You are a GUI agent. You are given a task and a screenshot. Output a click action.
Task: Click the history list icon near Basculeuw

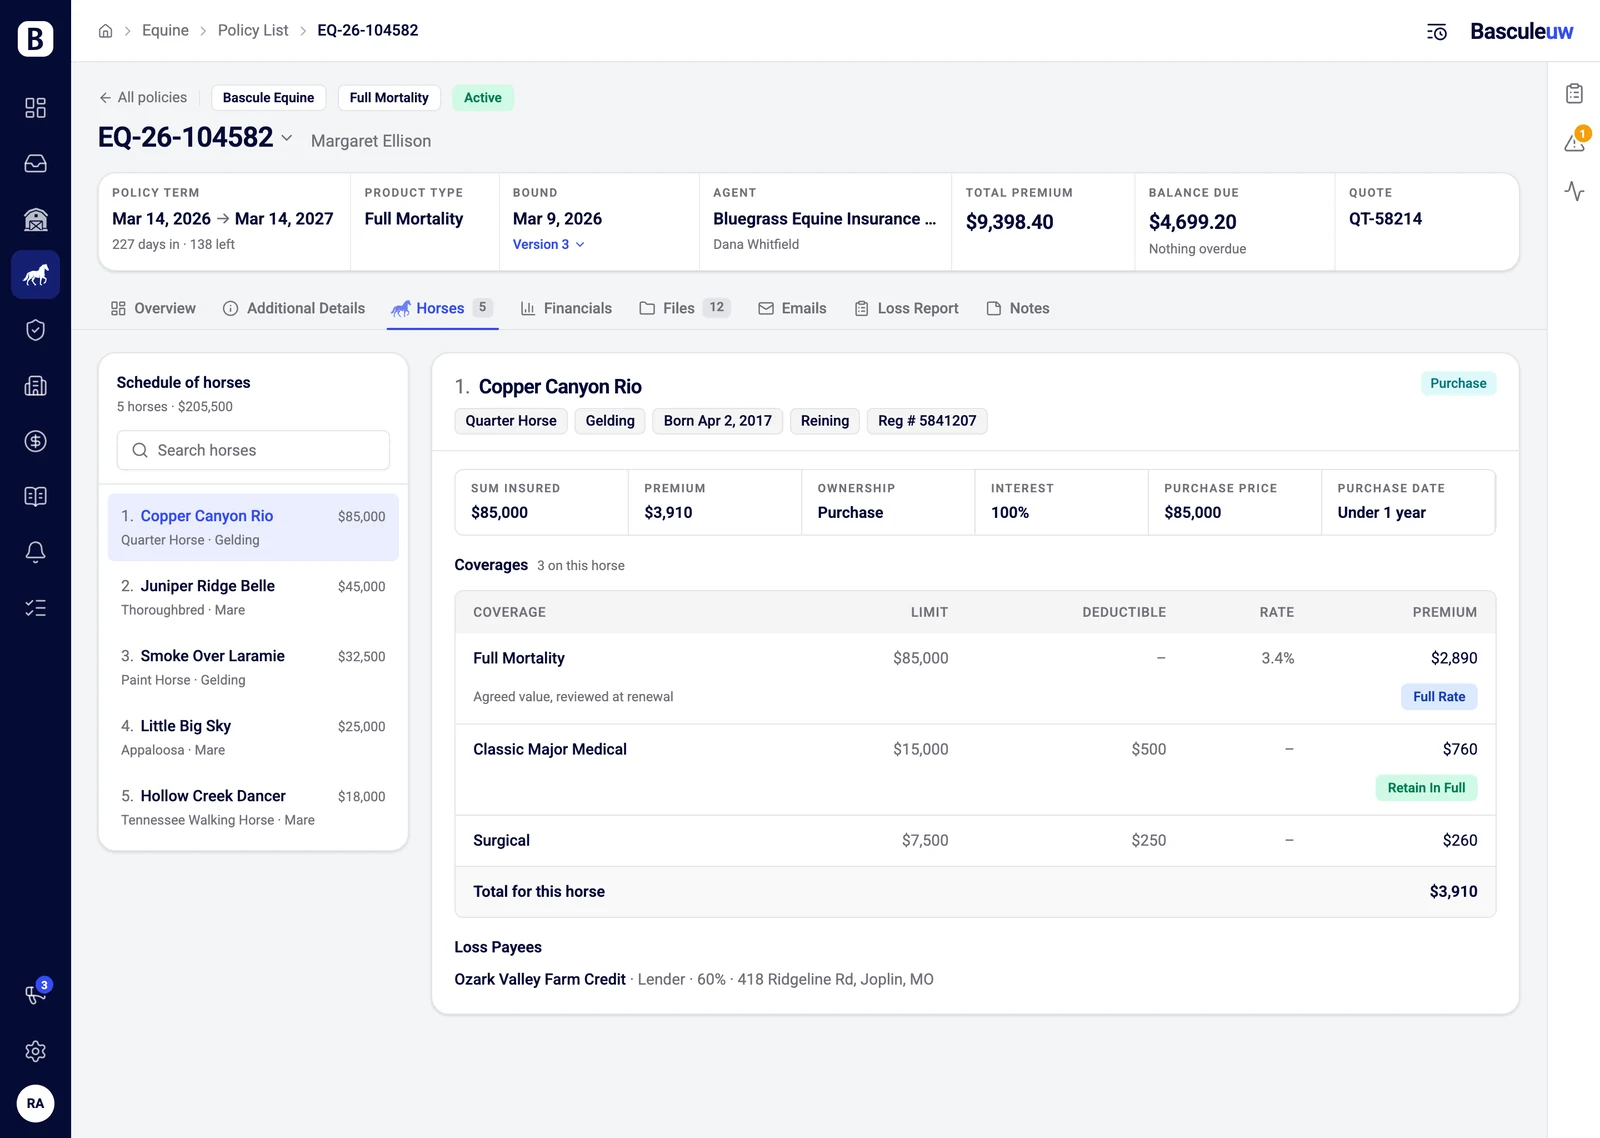(x=1436, y=32)
